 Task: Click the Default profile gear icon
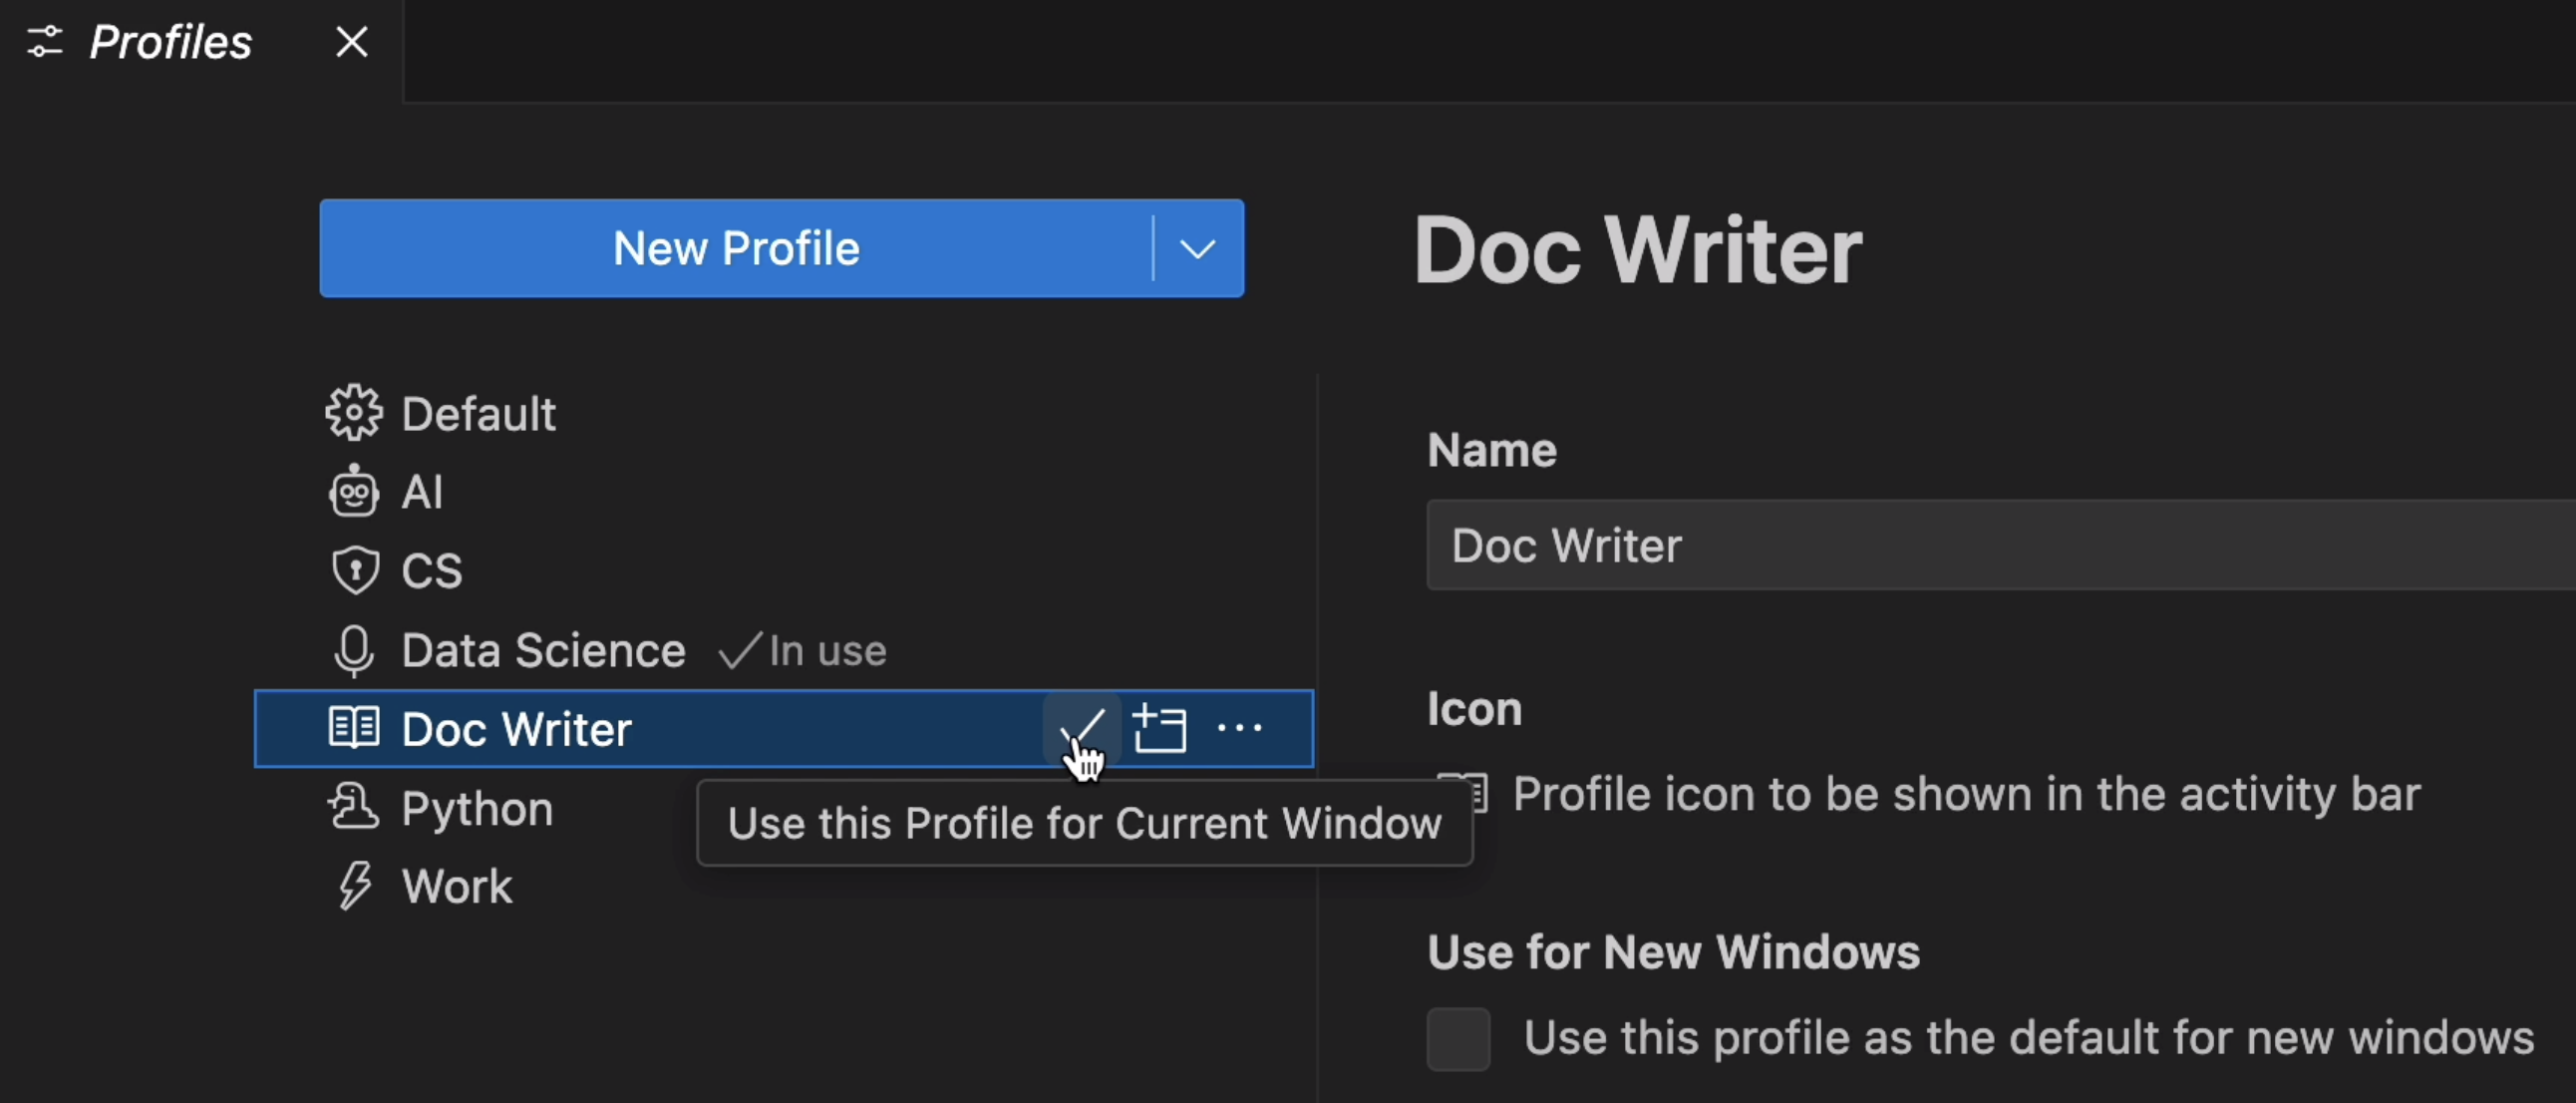353,412
